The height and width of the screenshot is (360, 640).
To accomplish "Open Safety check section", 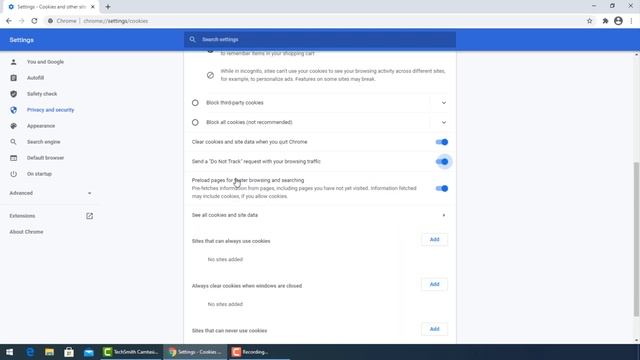I will [42, 94].
